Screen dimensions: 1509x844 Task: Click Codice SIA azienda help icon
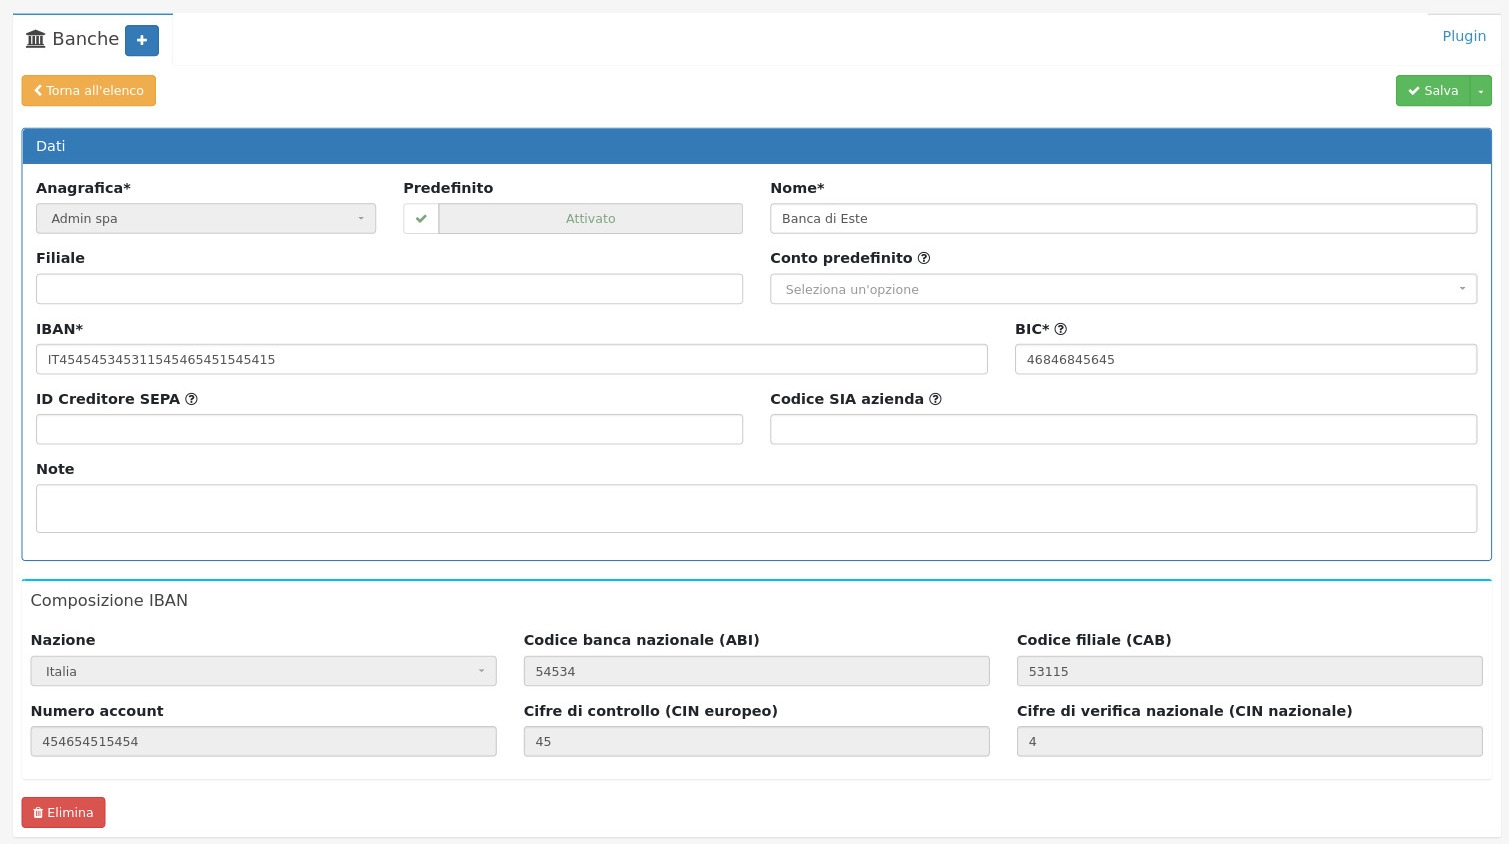coord(936,399)
